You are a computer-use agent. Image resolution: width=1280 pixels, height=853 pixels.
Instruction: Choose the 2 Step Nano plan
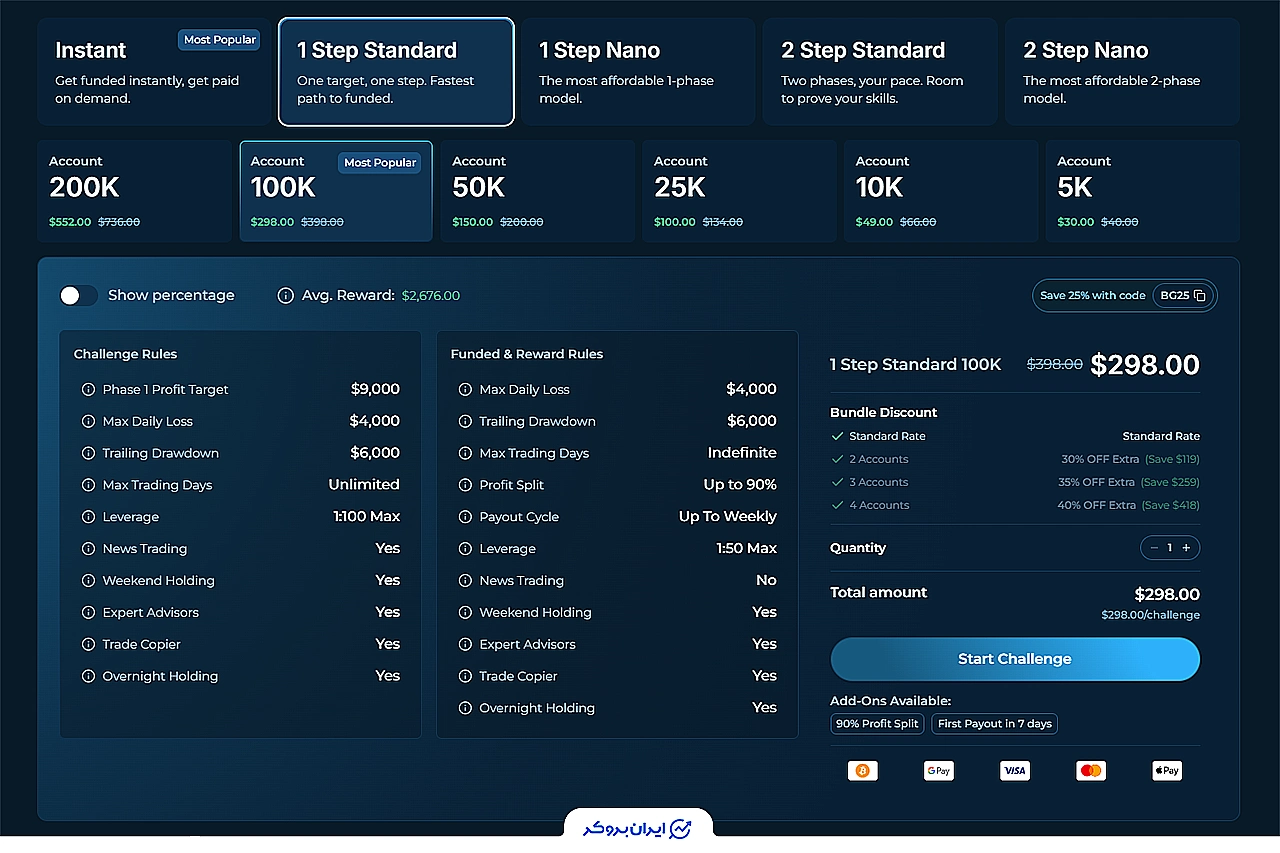1122,72
